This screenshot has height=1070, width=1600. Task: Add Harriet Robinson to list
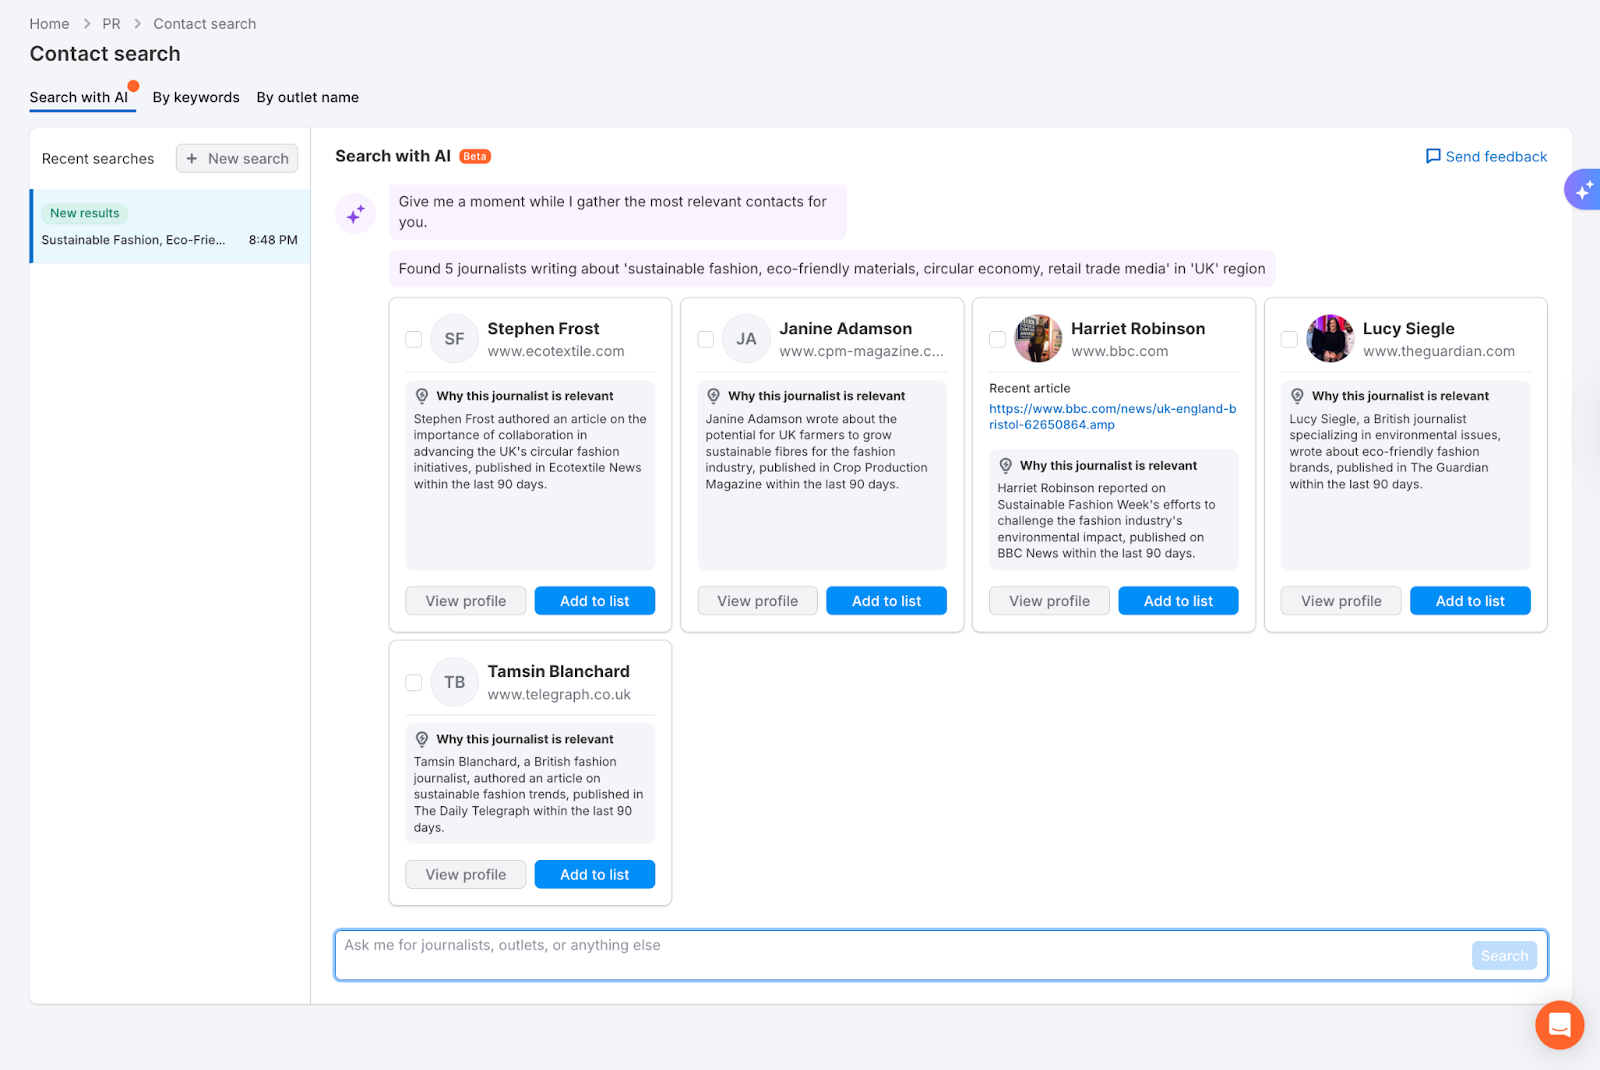[1177, 600]
